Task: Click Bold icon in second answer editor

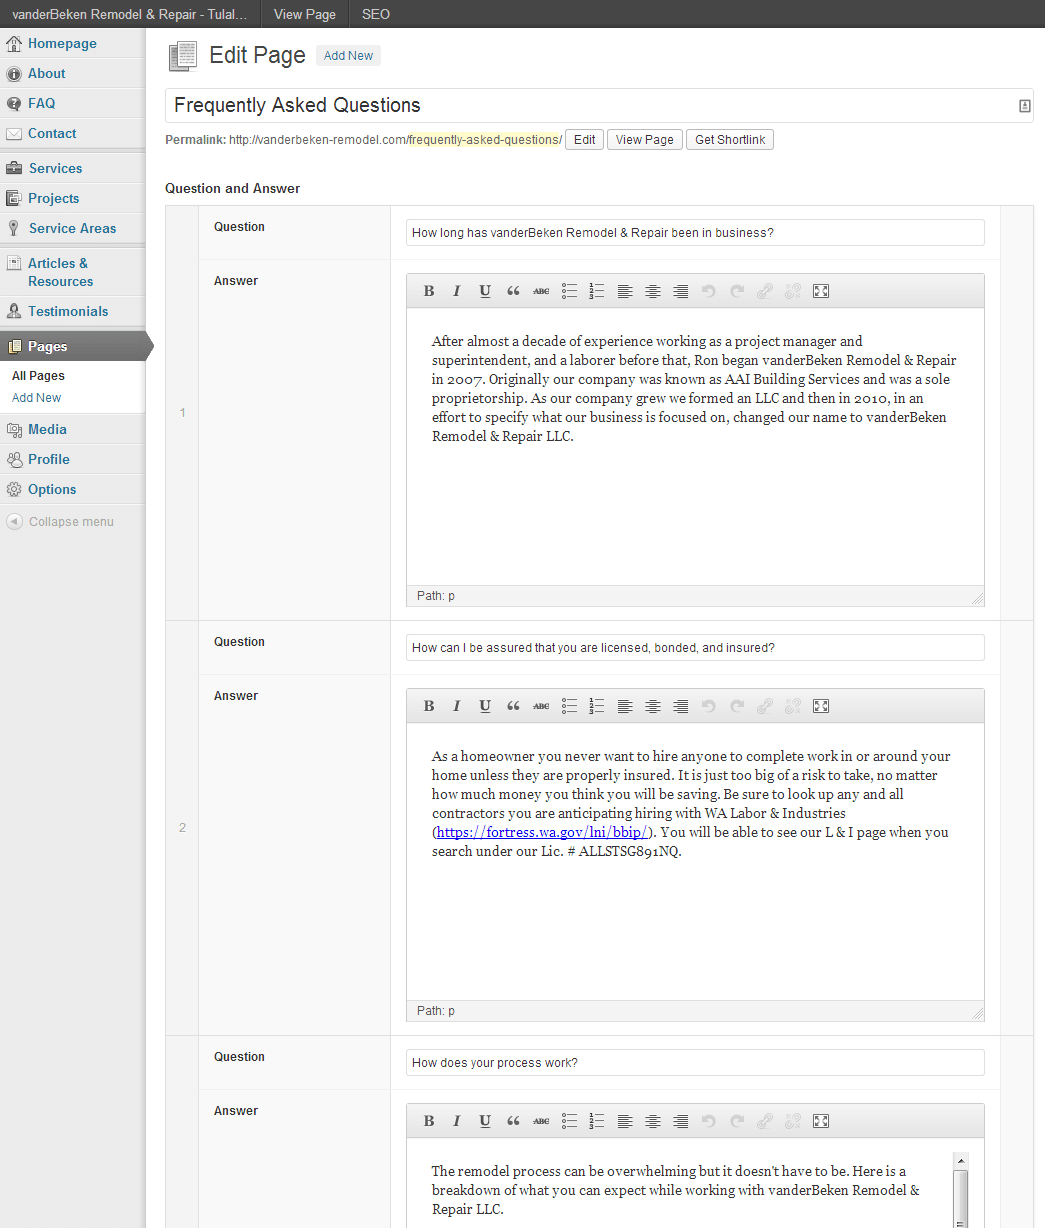Action: tap(429, 706)
